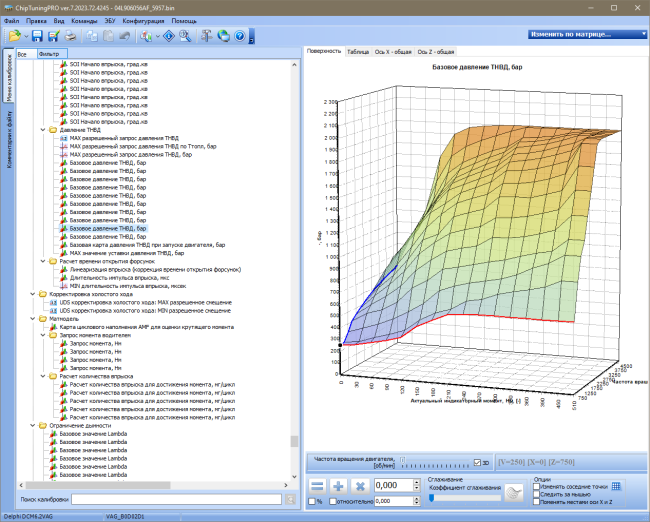This screenshot has width=650, height=522.
Task: Click the save-with-checksum toolbar icon
Action: pos(53,36)
